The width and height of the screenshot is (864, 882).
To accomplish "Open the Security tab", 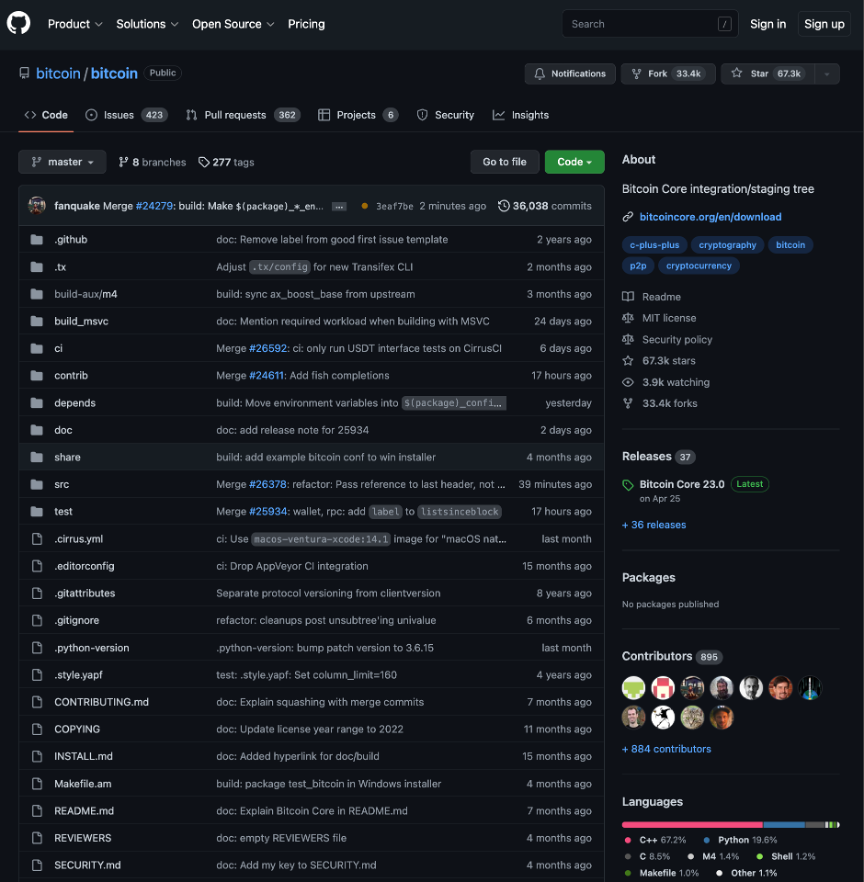I will coord(446,115).
